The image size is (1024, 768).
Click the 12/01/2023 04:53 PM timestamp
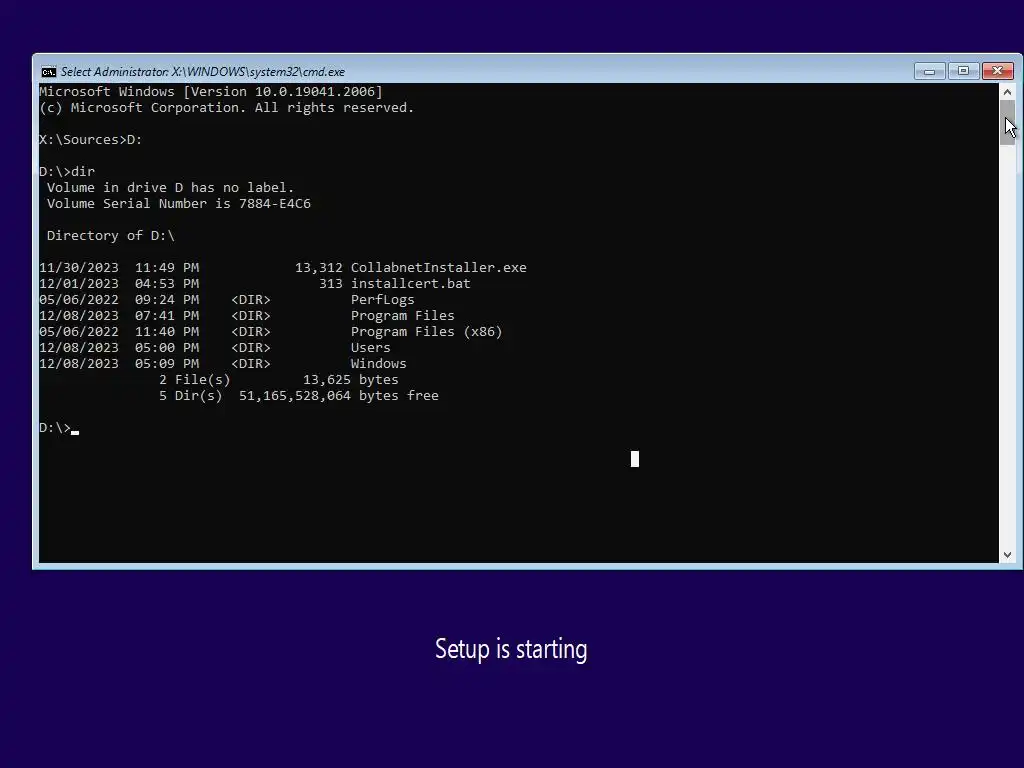[x=119, y=283]
